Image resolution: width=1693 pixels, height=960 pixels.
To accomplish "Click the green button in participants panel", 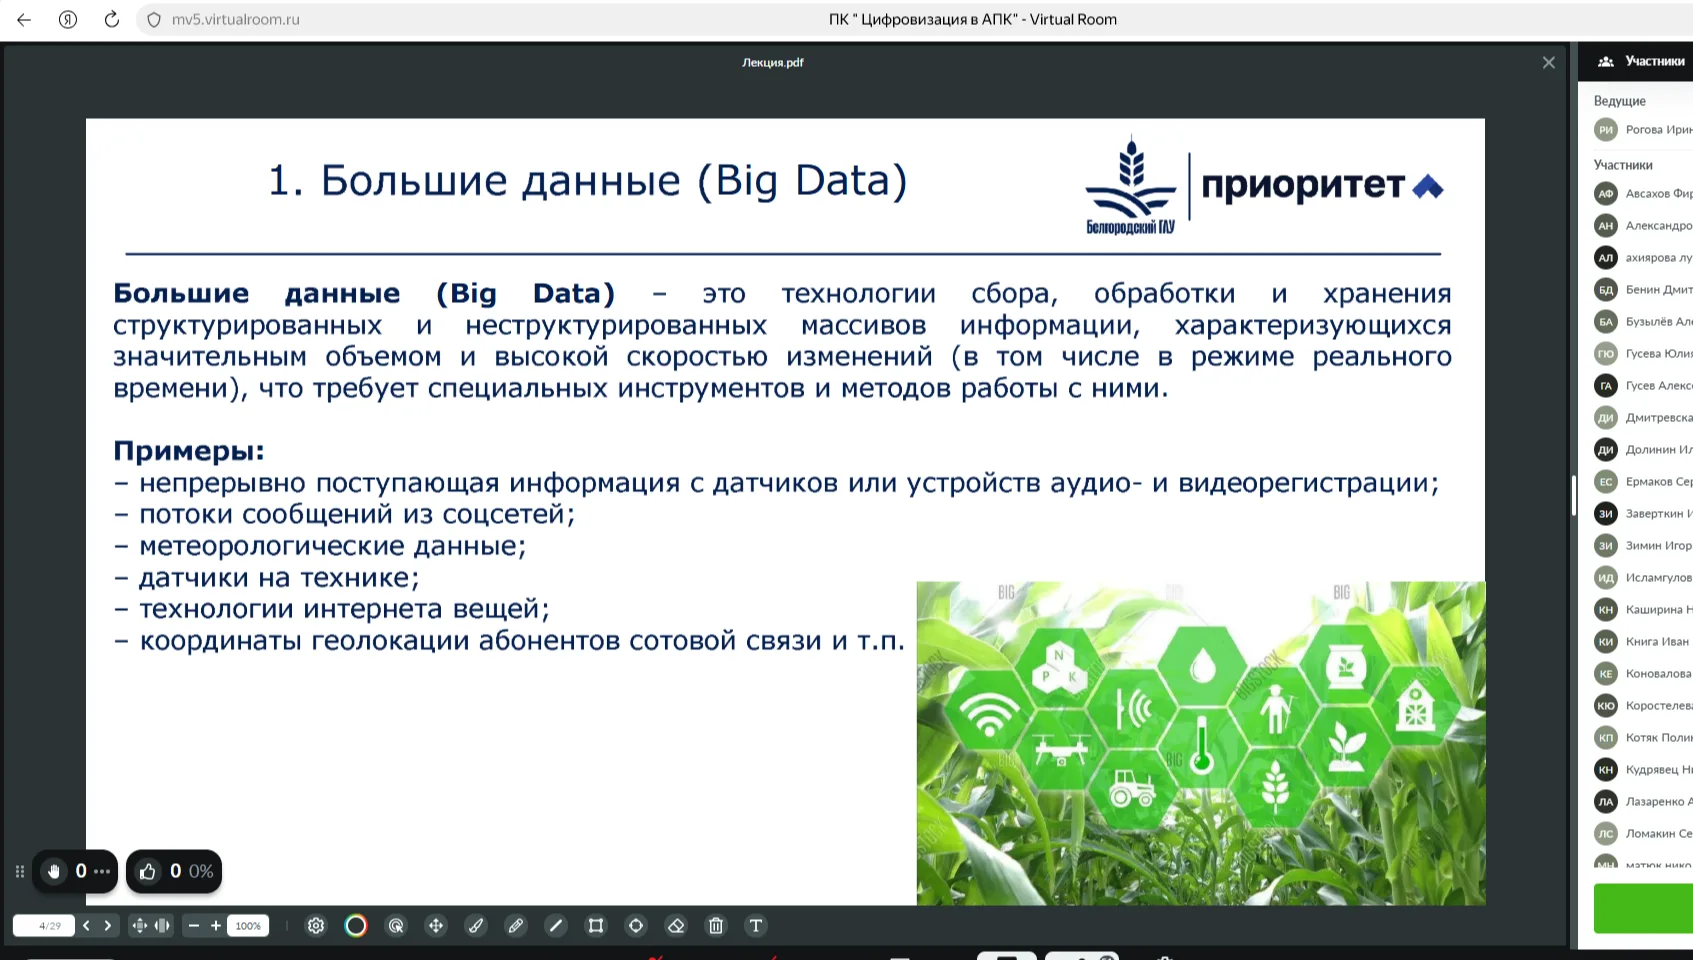I will tap(1643, 908).
